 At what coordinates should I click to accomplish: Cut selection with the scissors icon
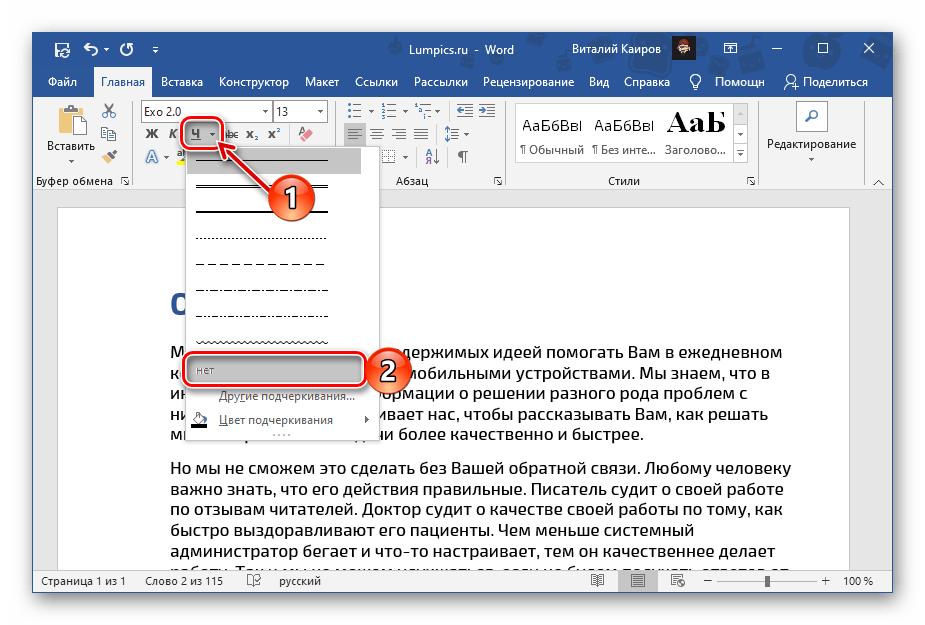tap(109, 110)
